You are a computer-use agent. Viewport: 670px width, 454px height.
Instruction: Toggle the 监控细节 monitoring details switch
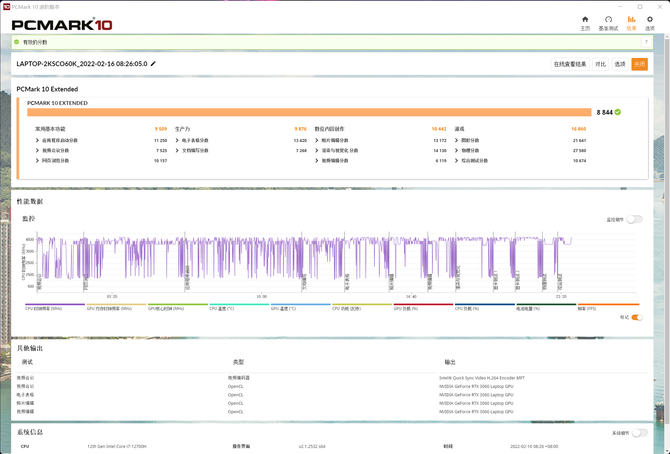(x=634, y=219)
